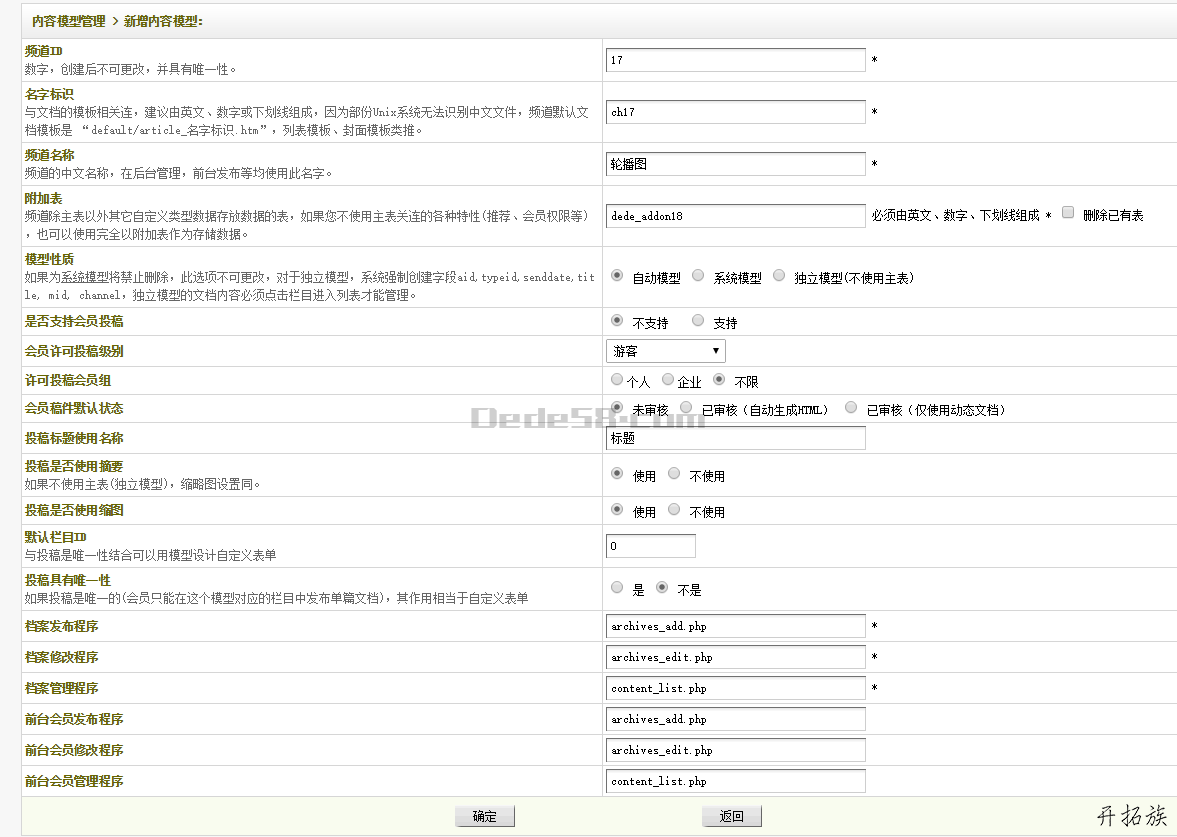Focus the 默认栏目ID field
Image resolution: width=1177 pixels, height=837 pixels.
(x=651, y=546)
